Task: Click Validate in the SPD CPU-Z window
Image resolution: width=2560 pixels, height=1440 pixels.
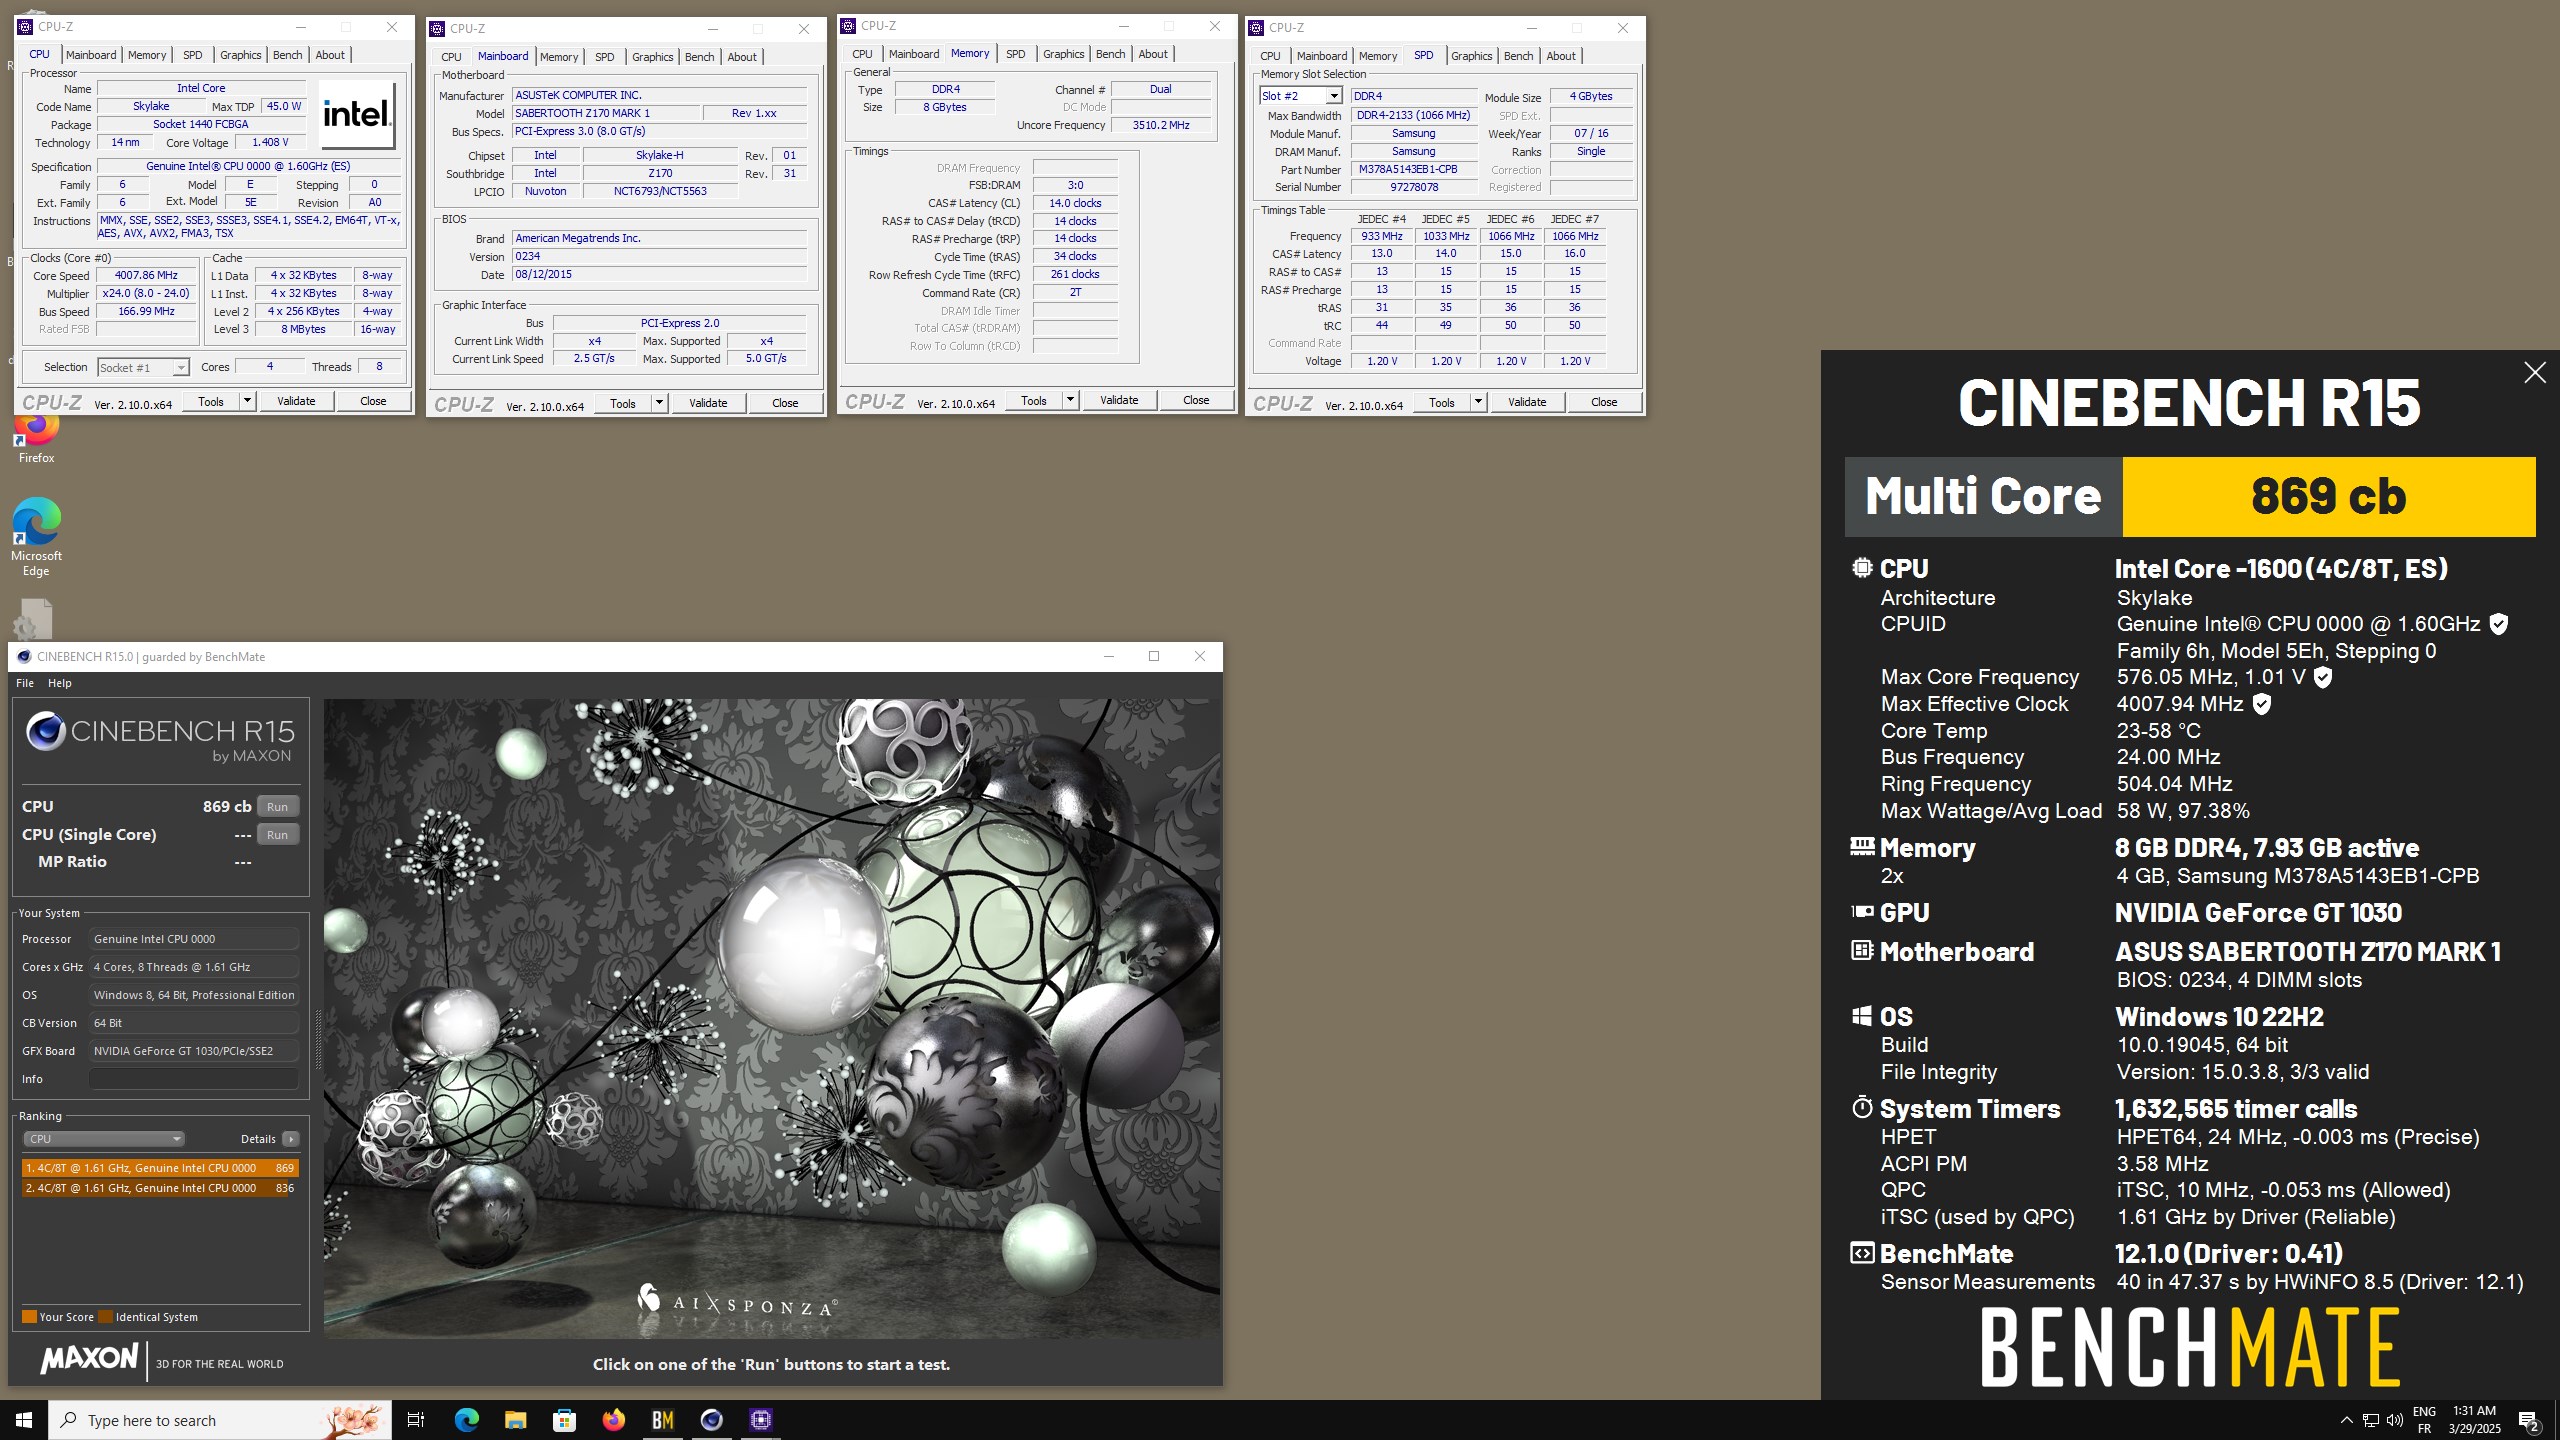Action: point(1527,402)
